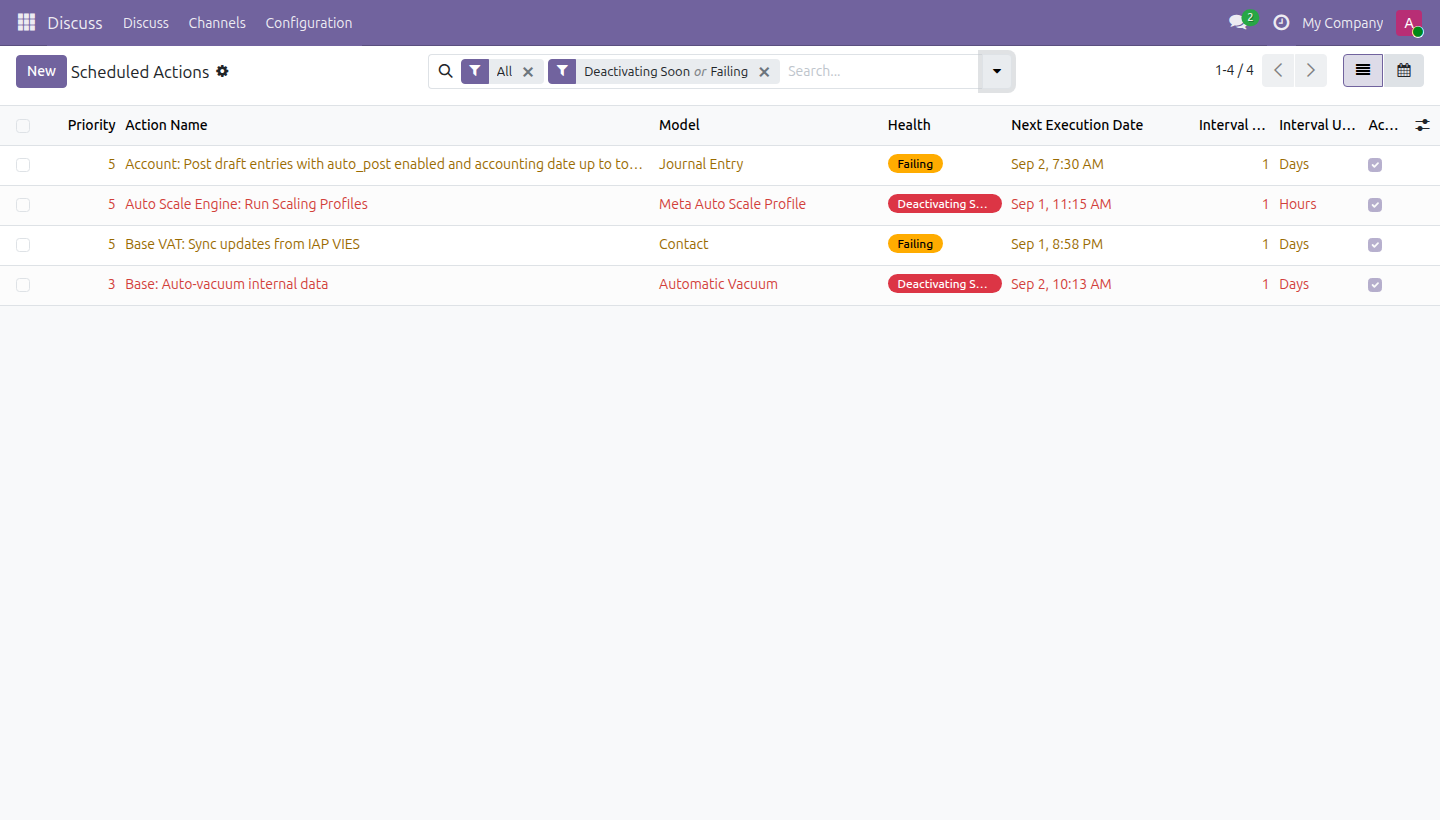Toggle Active for Automatic Vacuum row
Image resolution: width=1440 pixels, height=820 pixels.
tap(1375, 285)
